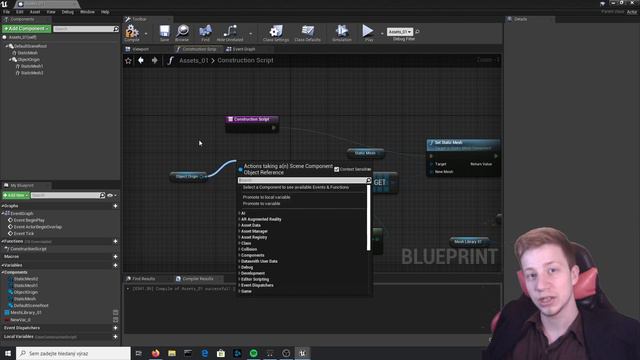640x360 pixels.
Task: Toggle the My Blueprint eye view options
Action: 110,196
